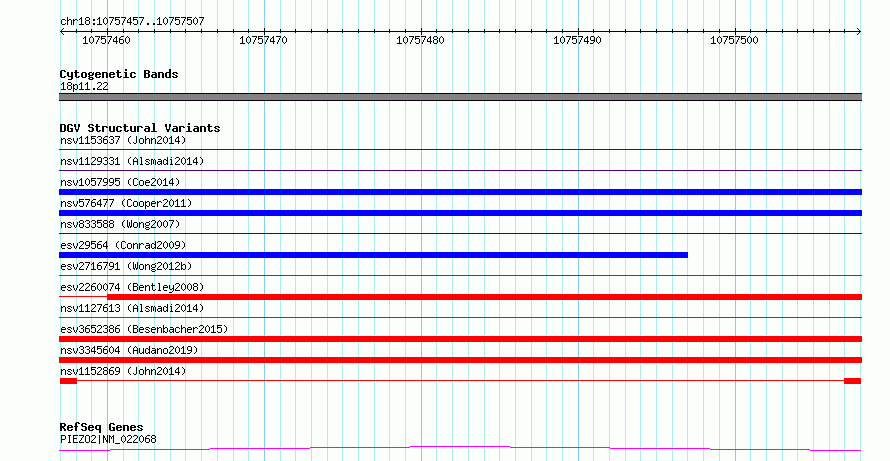The width and height of the screenshot is (890, 461).
Task: Select the PIEZO2|NM_022068 gene label
Action: (x=108, y=439)
